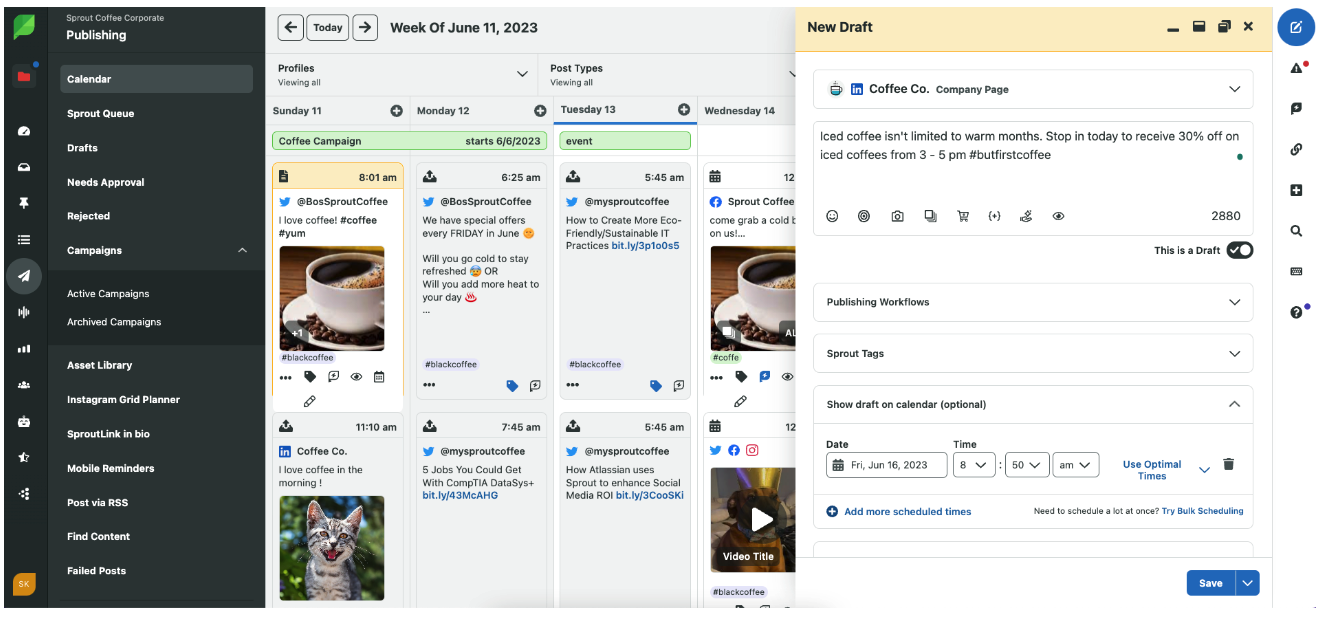
Task: Open the minutes dropdown showing 50
Action: coord(1027,464)
